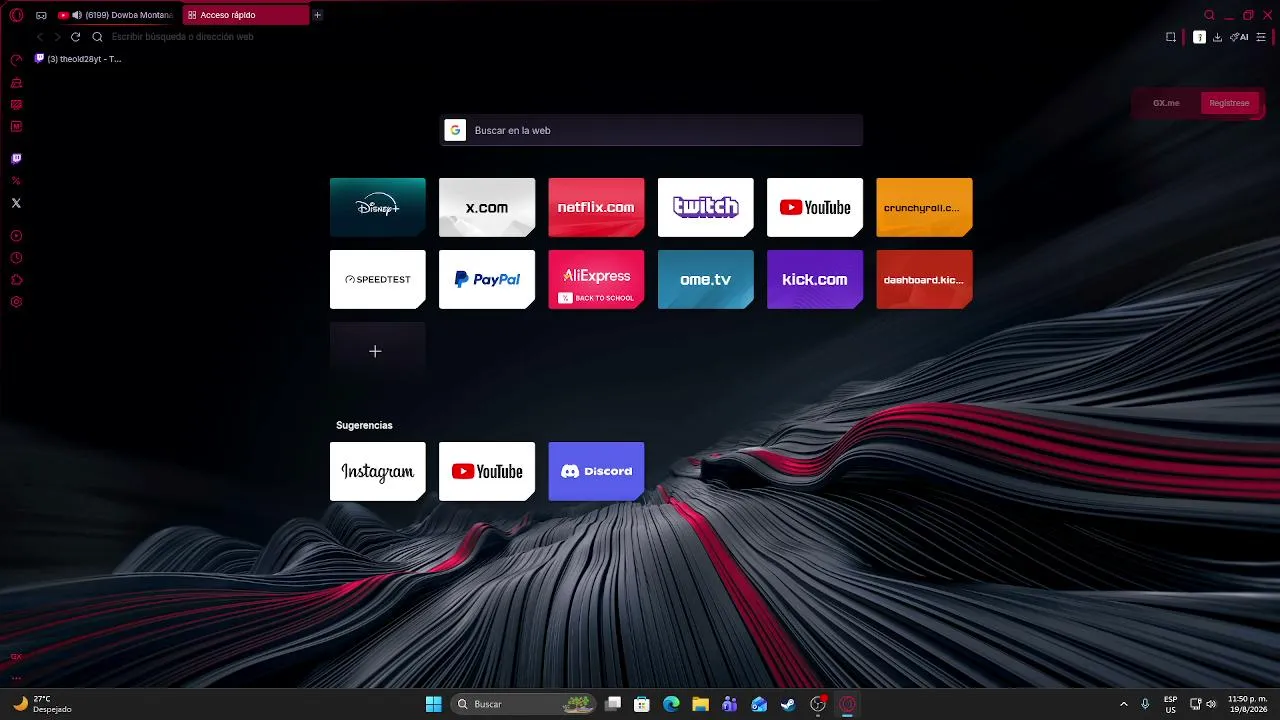Open the Disney+ speed dial tile
This screenshot has height=720, width=1280.
coord(378,207)
